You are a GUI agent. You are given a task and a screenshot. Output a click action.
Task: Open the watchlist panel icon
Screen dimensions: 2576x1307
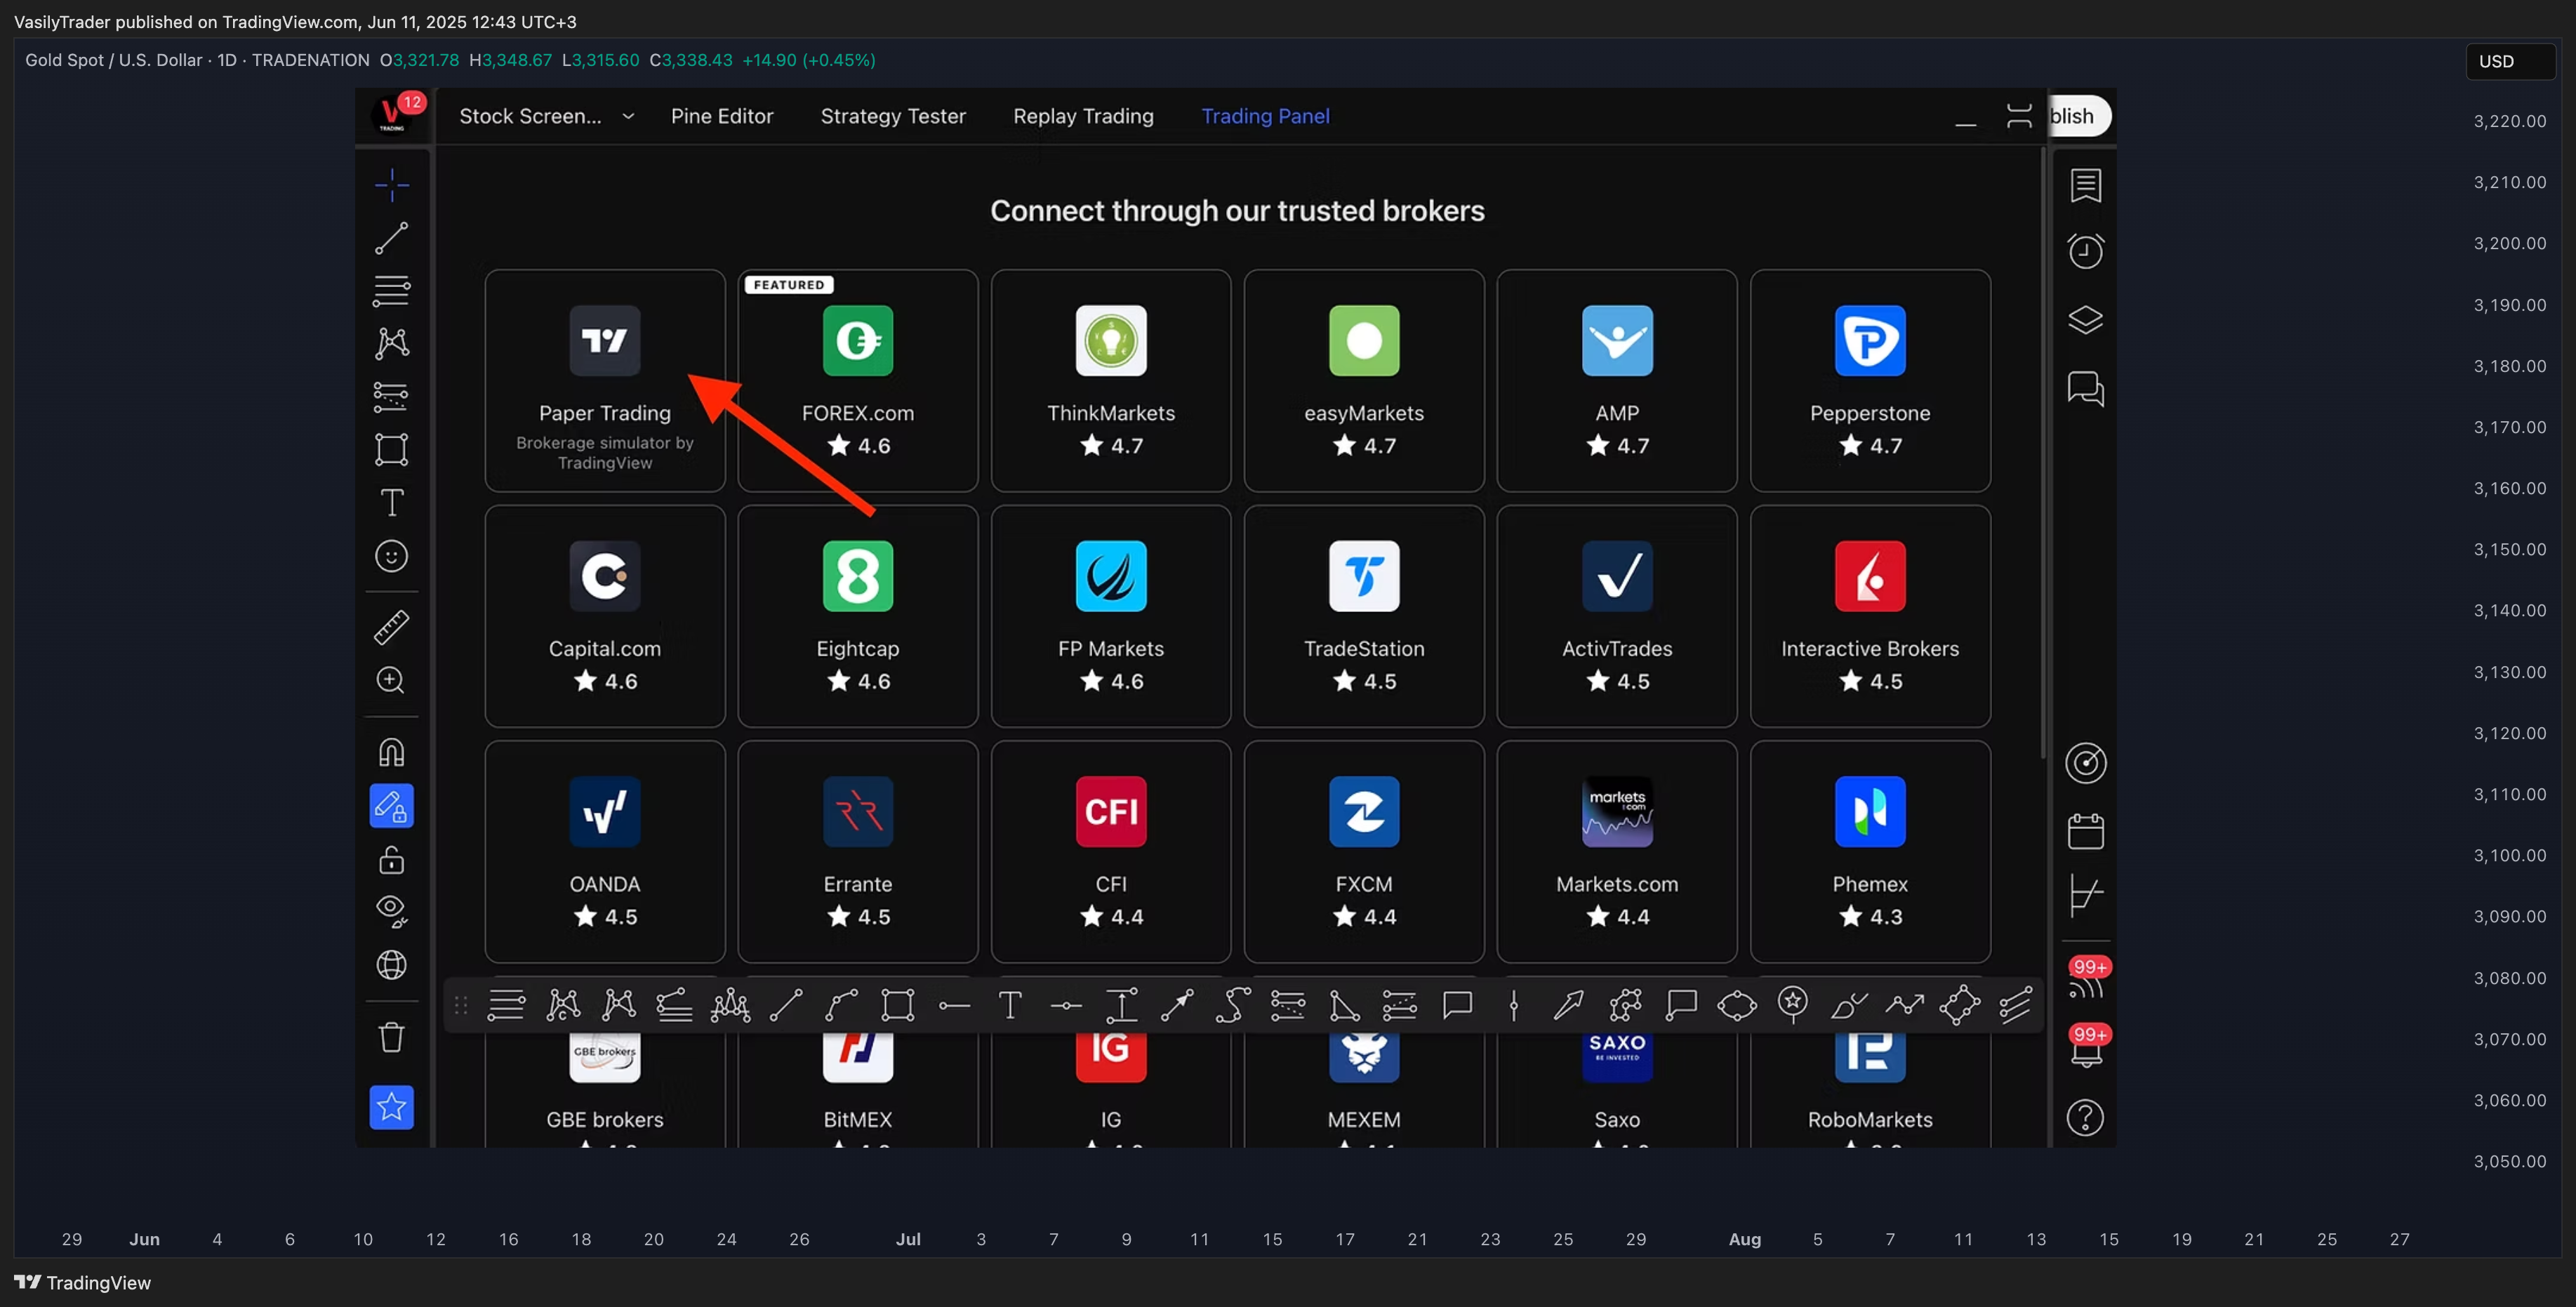click(x=2085, y=185)
